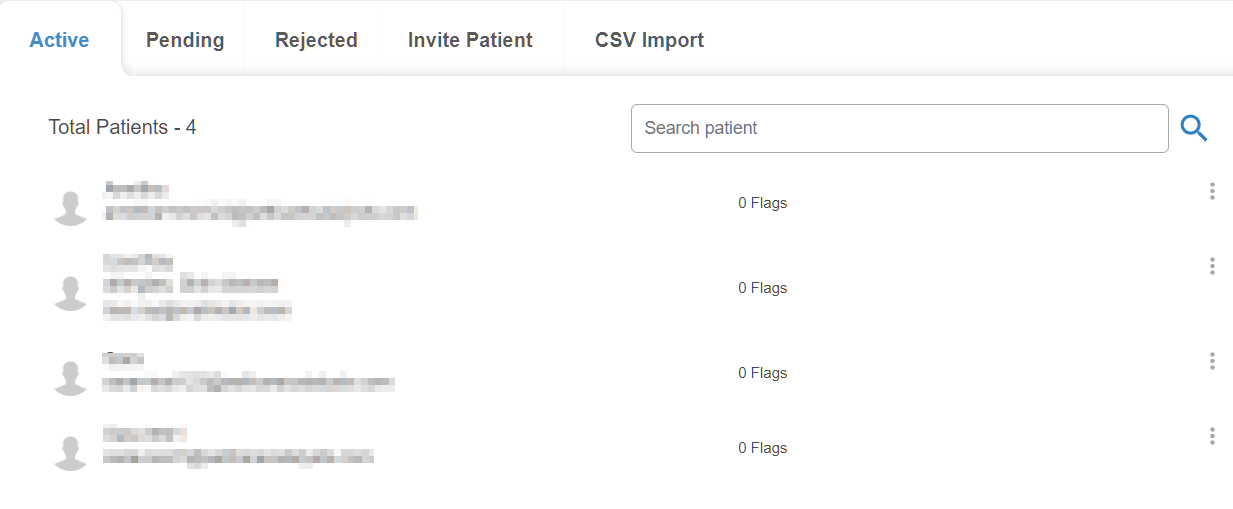The width and height of the screenshot is (1233, 509).
Task: Go to the Rejected tab
Action: point(316,40)
